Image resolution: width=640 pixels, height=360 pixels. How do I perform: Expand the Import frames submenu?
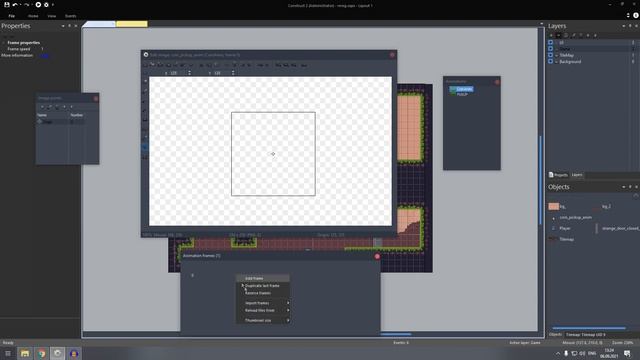[x=263, y=303]
